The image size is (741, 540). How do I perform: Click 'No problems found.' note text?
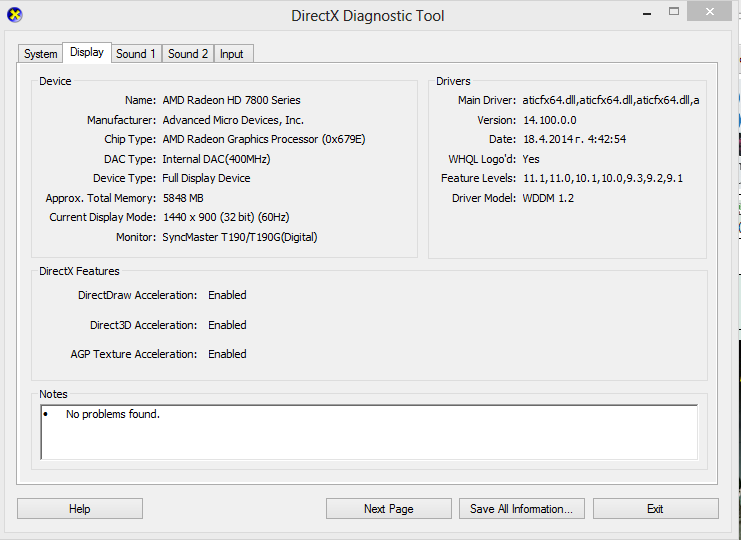(x=113, y=414)
